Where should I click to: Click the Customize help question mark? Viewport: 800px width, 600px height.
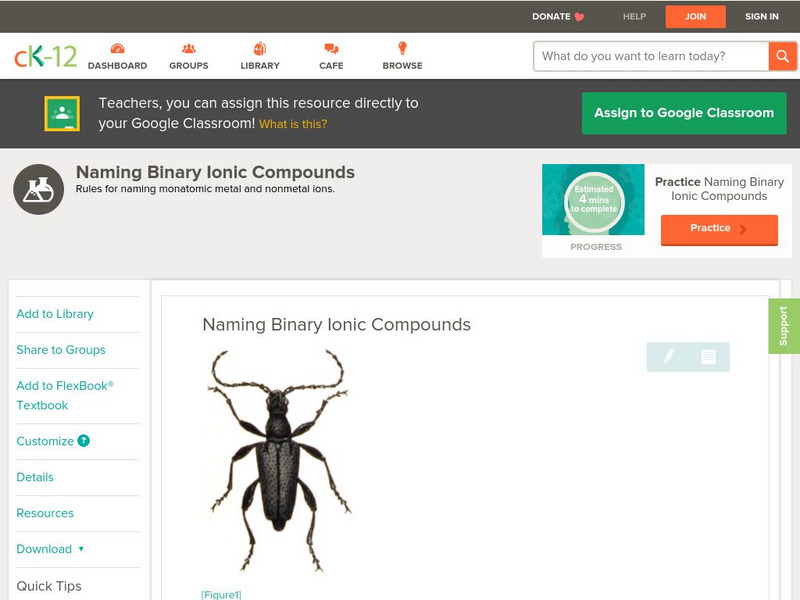point(84,441)
